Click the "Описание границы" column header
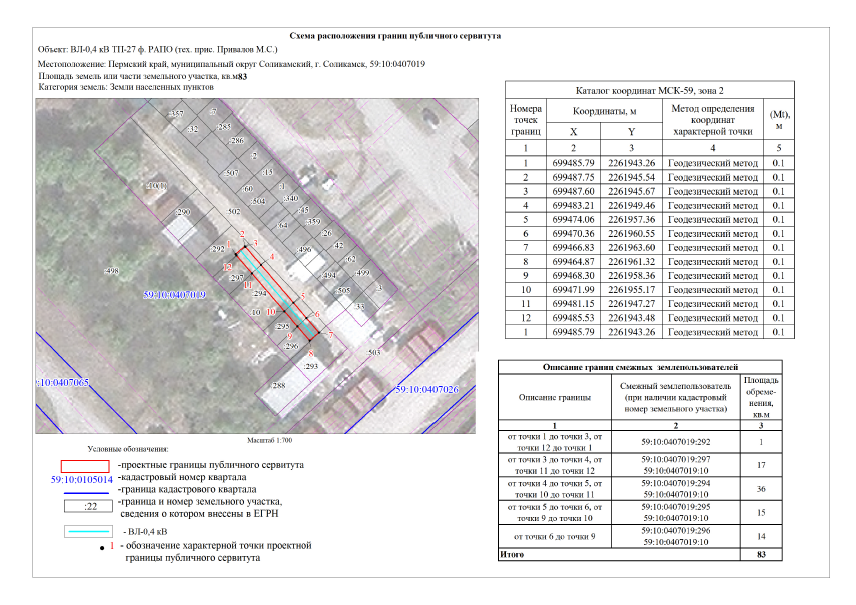 [x=555, y=398]
